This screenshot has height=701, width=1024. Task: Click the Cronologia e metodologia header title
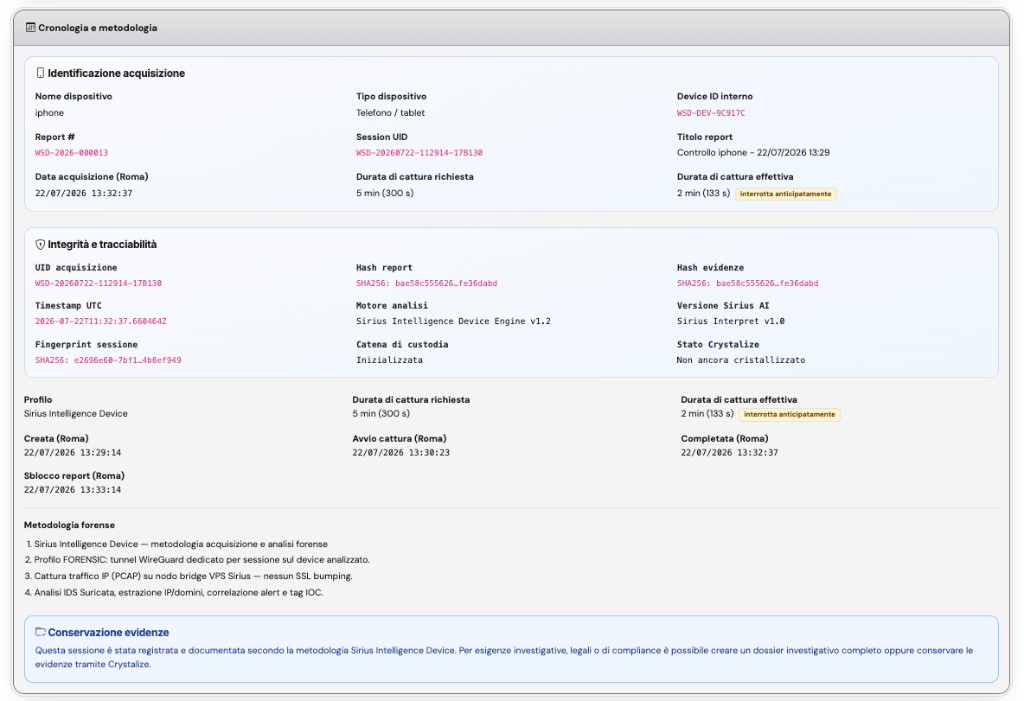(x=98, y=27)
